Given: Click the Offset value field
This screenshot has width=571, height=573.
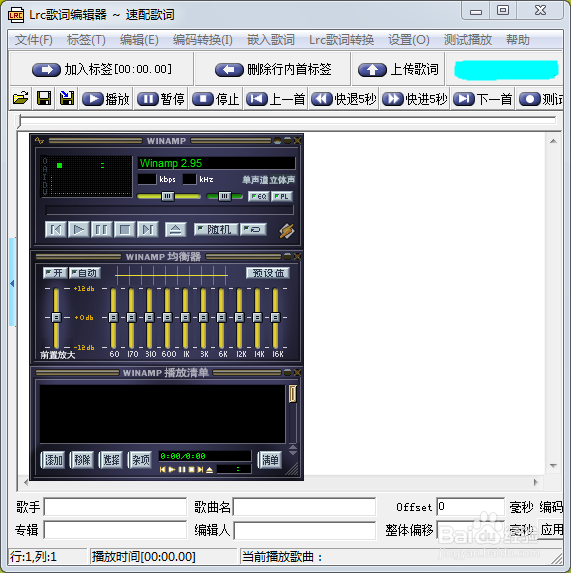Looking at the screenshot, I should coord(471,507).
